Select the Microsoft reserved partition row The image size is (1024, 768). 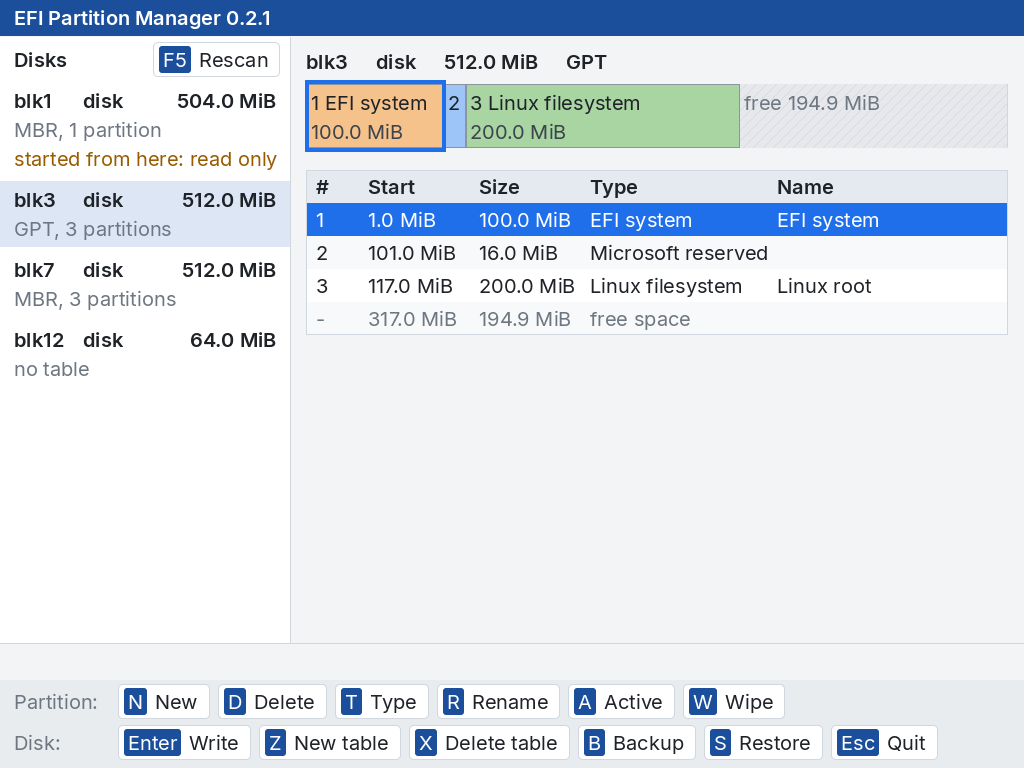click(657, 253)
